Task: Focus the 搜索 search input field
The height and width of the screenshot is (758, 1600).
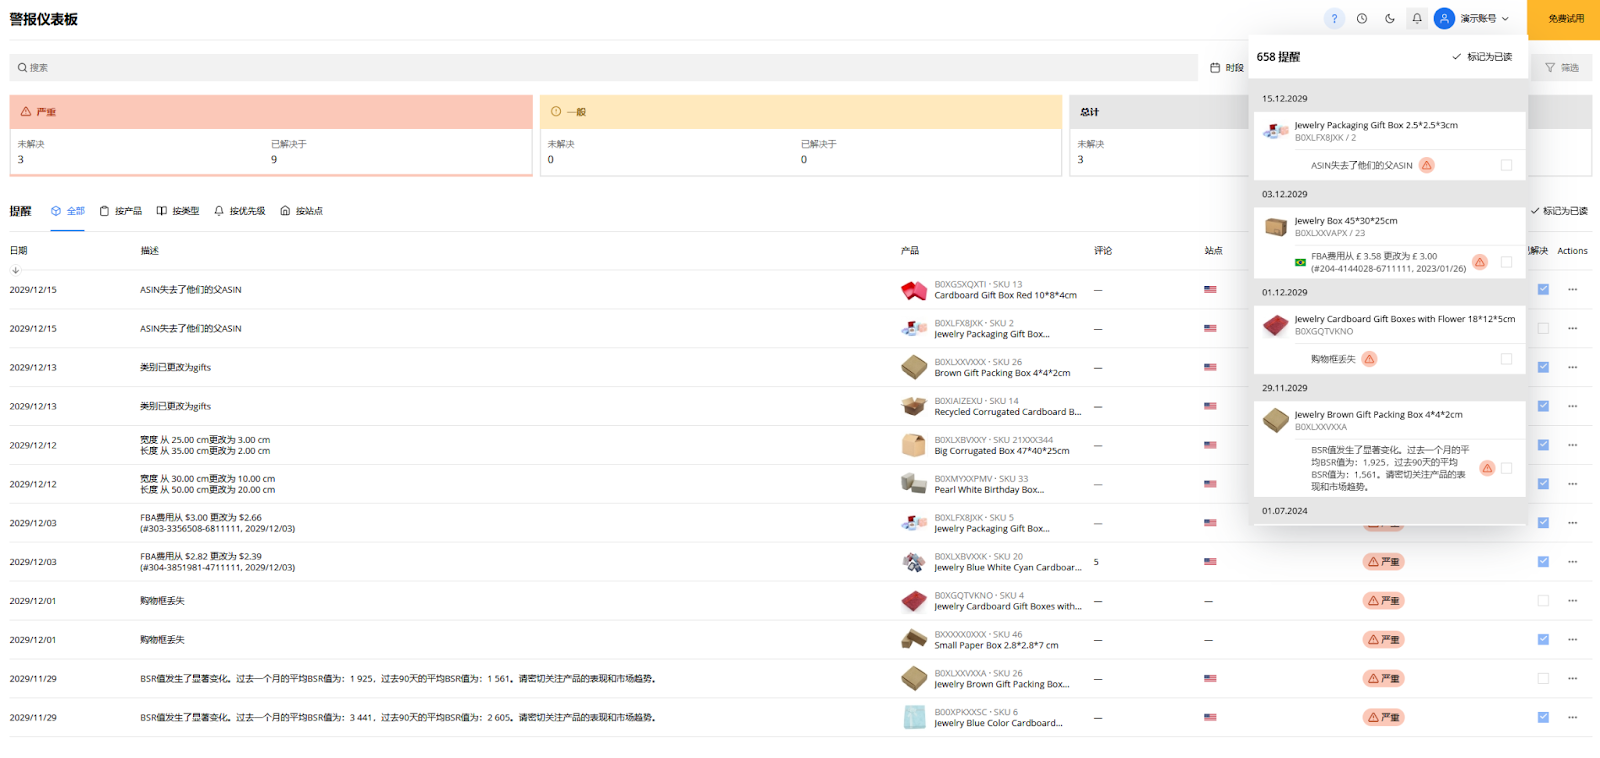Action: pos(603,68)
